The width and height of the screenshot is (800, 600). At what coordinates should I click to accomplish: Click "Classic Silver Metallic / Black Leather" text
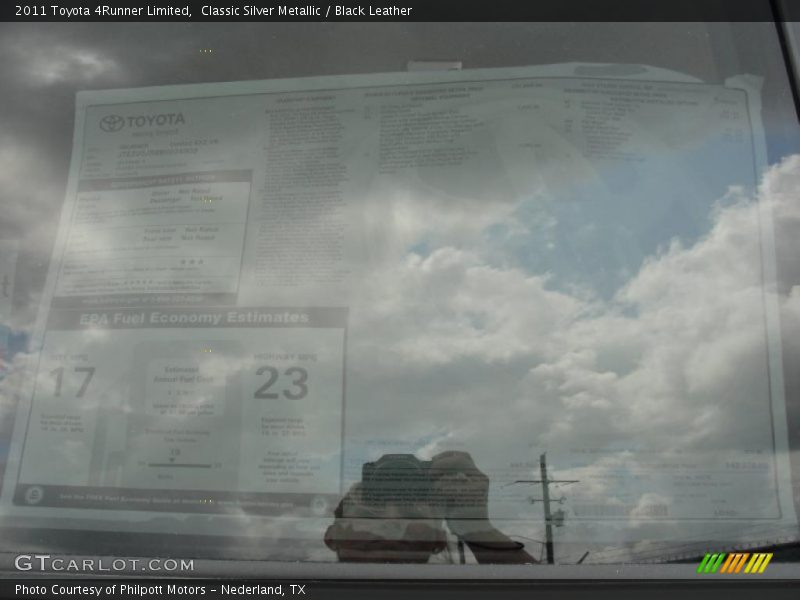tap(306, 10)
